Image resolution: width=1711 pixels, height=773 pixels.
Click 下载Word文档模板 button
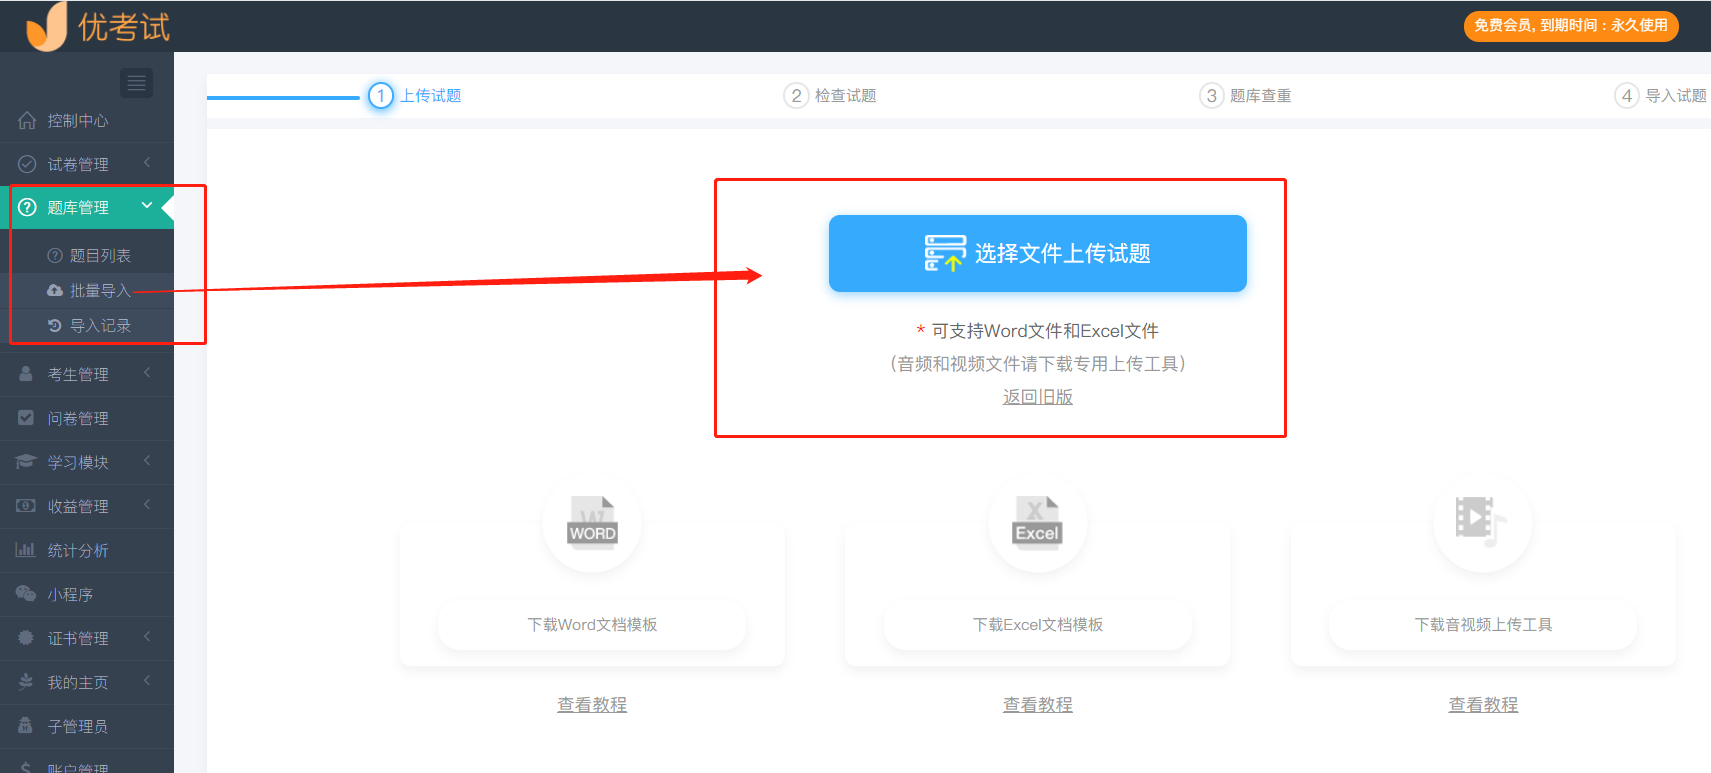pos(592,624)
